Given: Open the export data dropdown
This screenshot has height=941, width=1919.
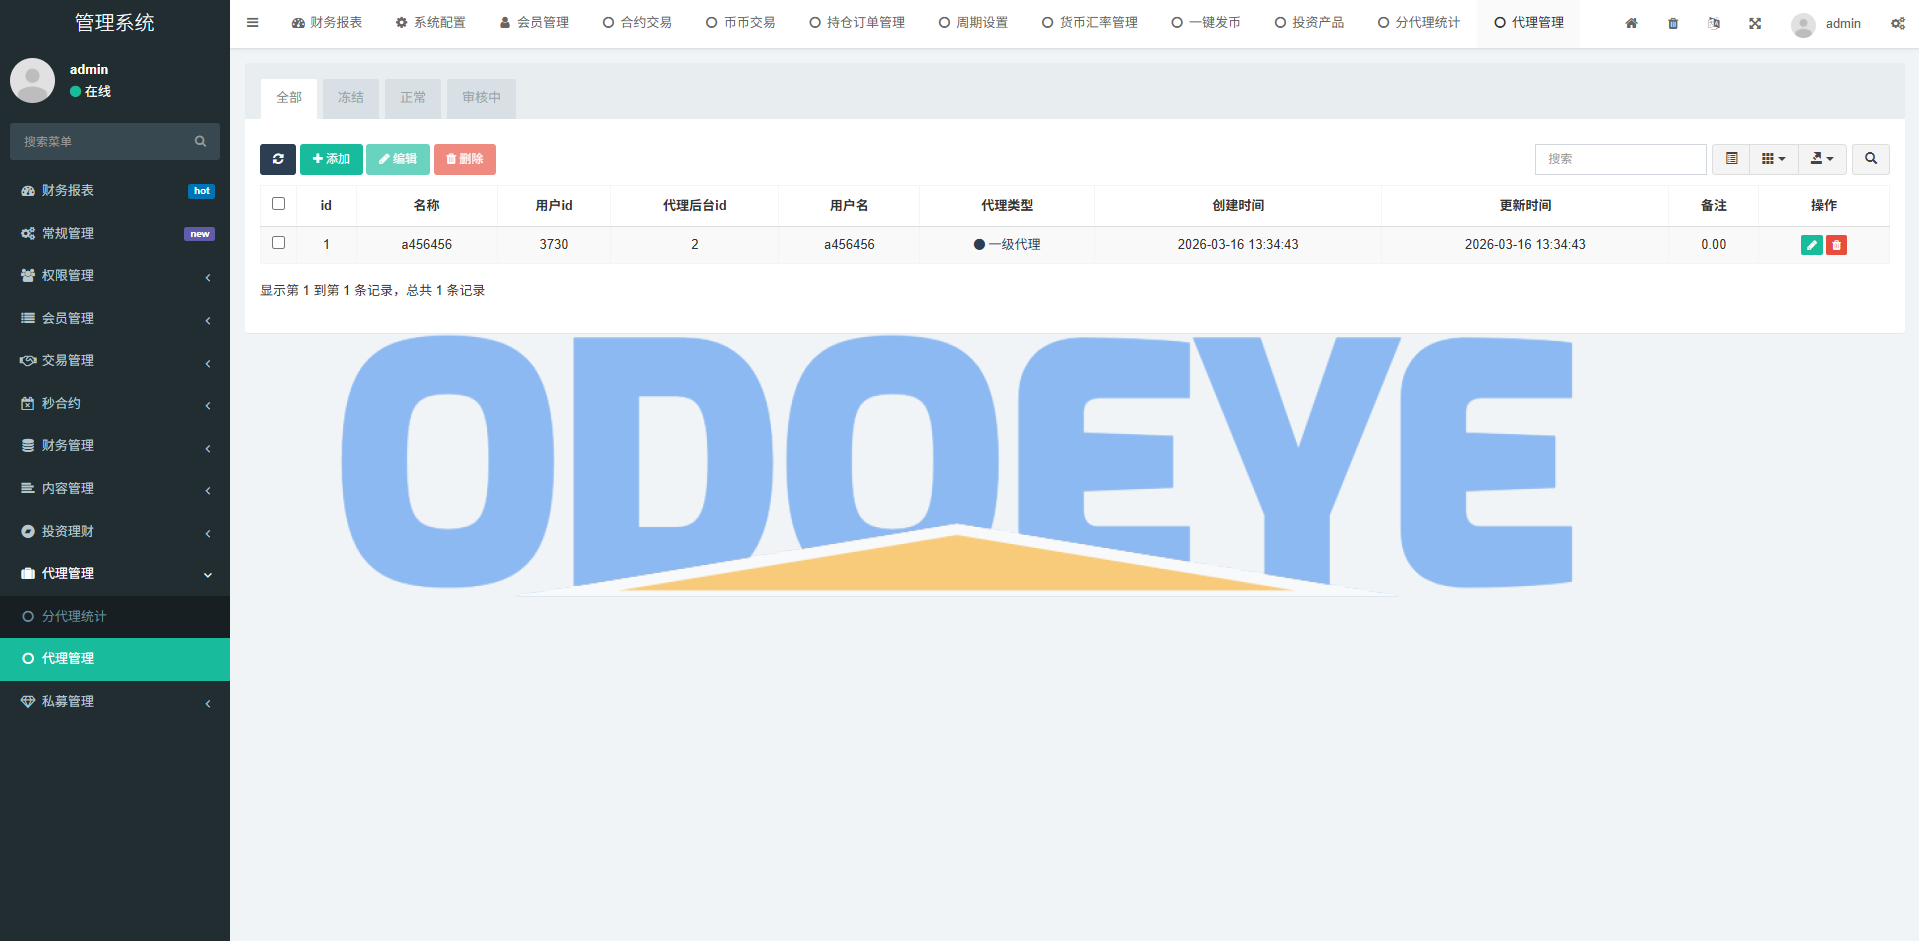Looking at the screenshot, I should [1822, 159].
